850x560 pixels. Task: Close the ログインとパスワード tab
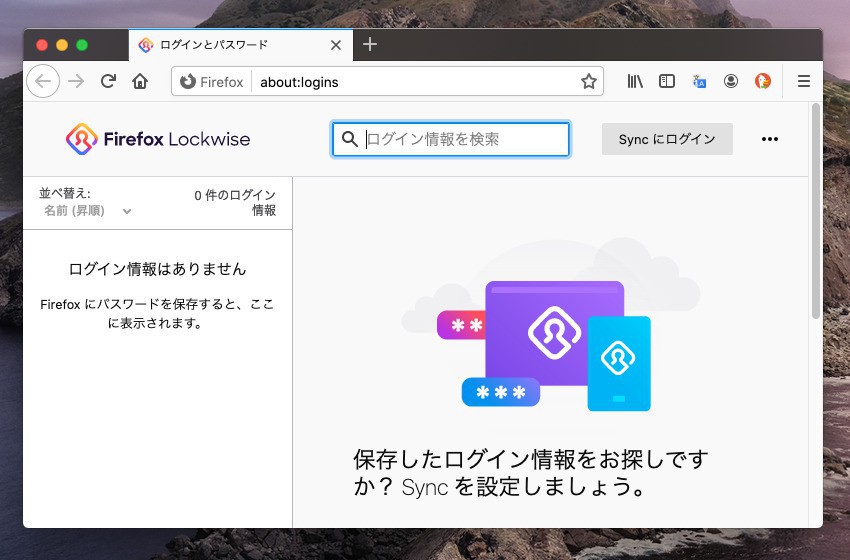(336, 45)
